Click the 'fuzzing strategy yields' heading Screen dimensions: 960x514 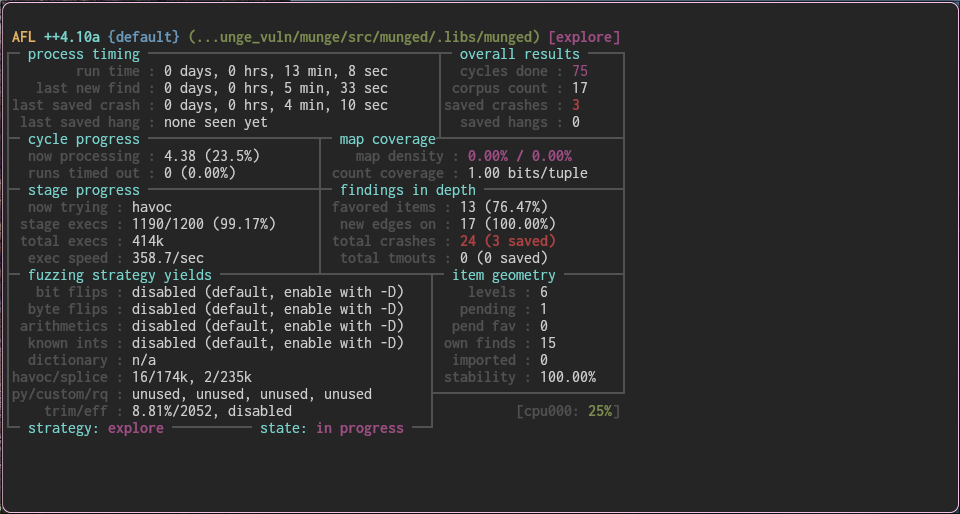coord(120,275)
